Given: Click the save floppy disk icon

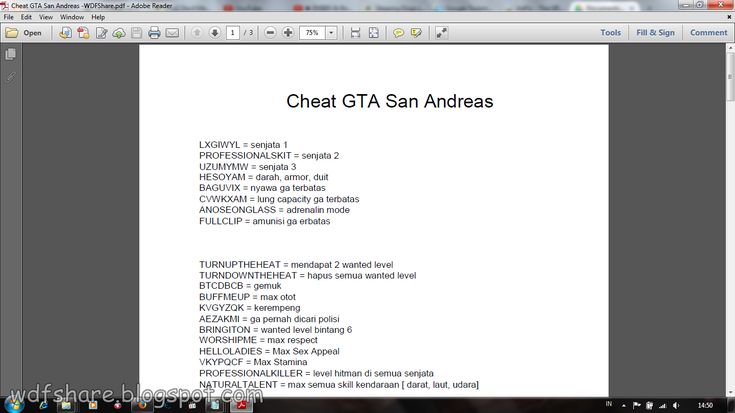Looking at the screenshot, I should tap(136, 33).
